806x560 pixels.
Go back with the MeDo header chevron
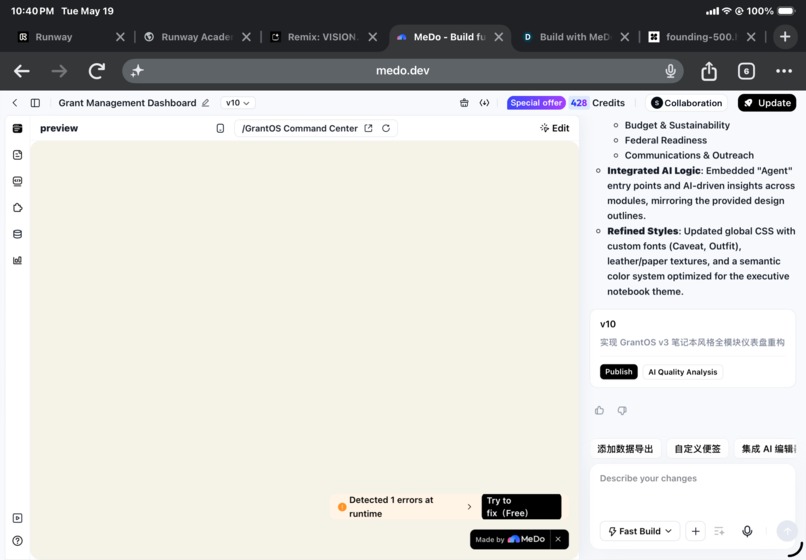click(x=15, y=103)
